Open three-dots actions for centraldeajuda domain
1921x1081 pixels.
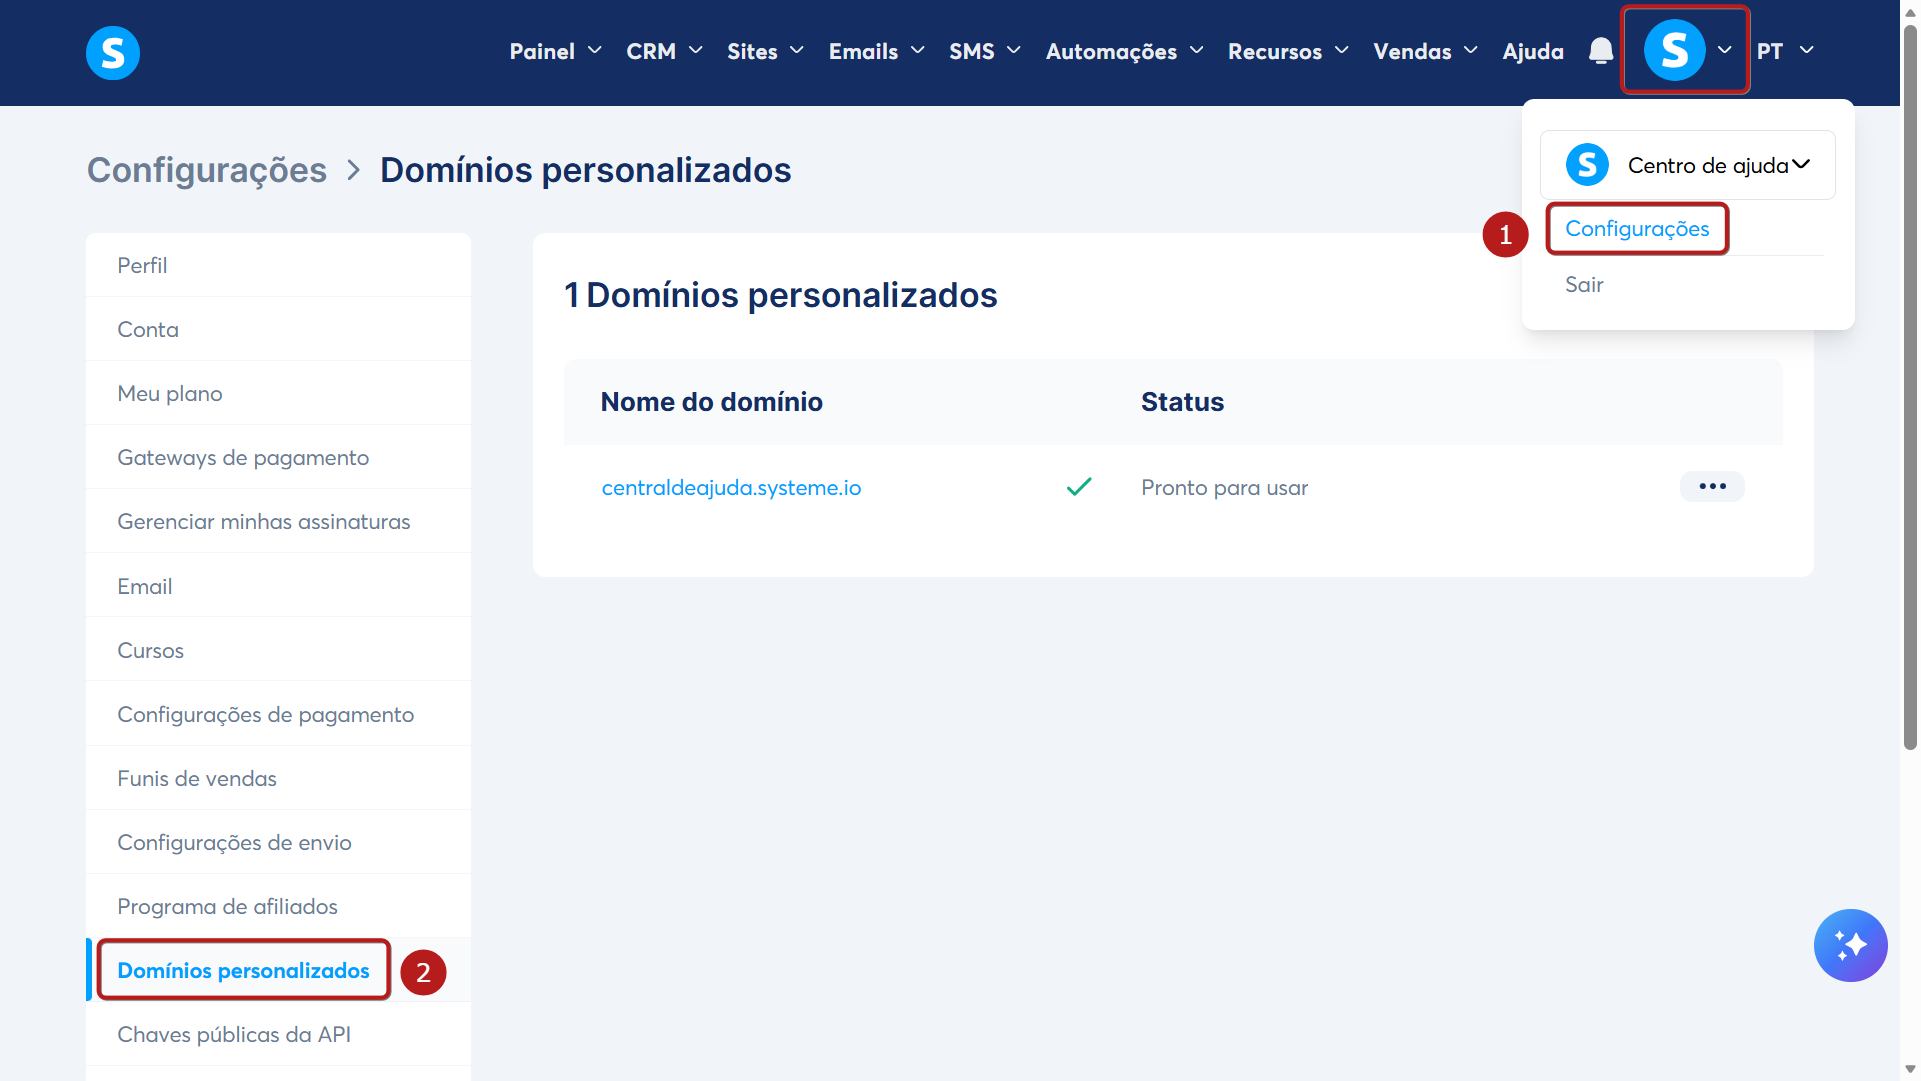[1712, 487]
